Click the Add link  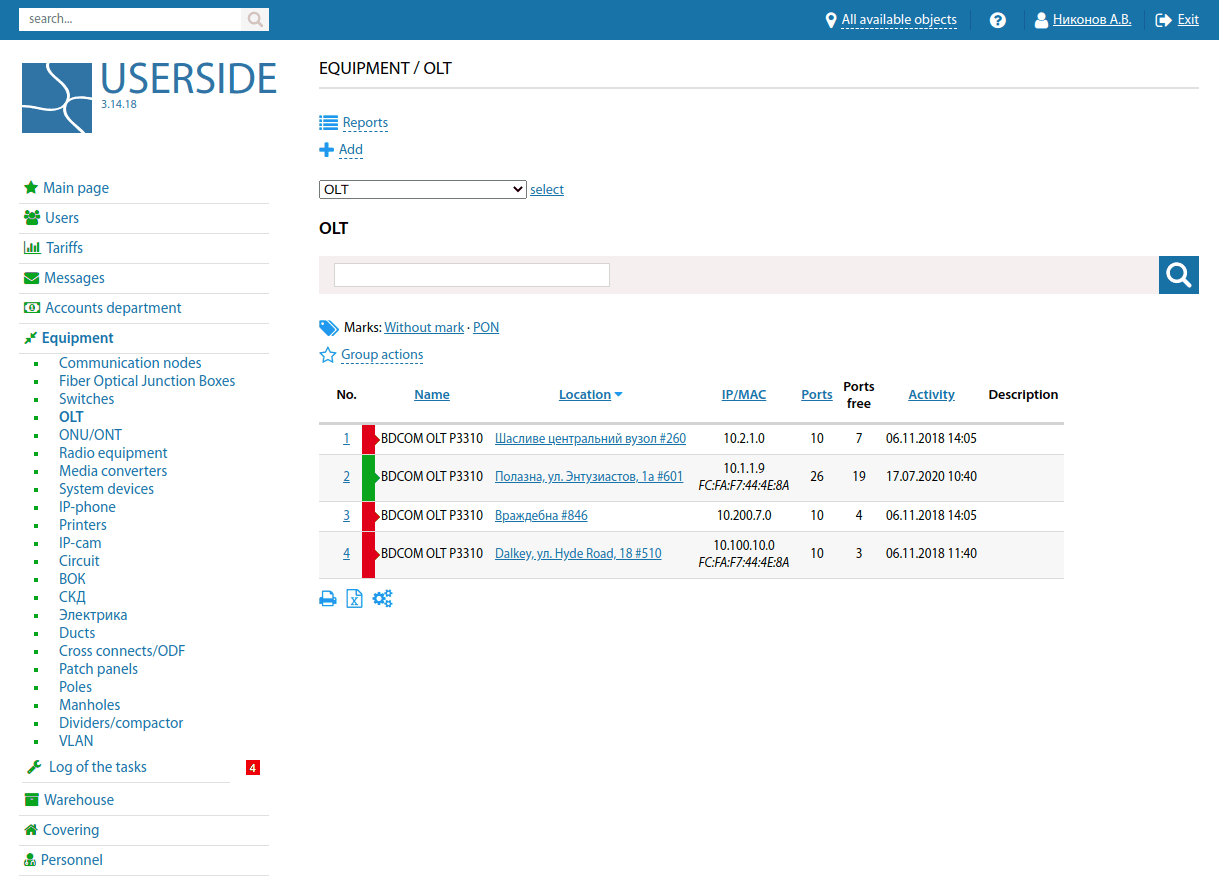point(350,150)
